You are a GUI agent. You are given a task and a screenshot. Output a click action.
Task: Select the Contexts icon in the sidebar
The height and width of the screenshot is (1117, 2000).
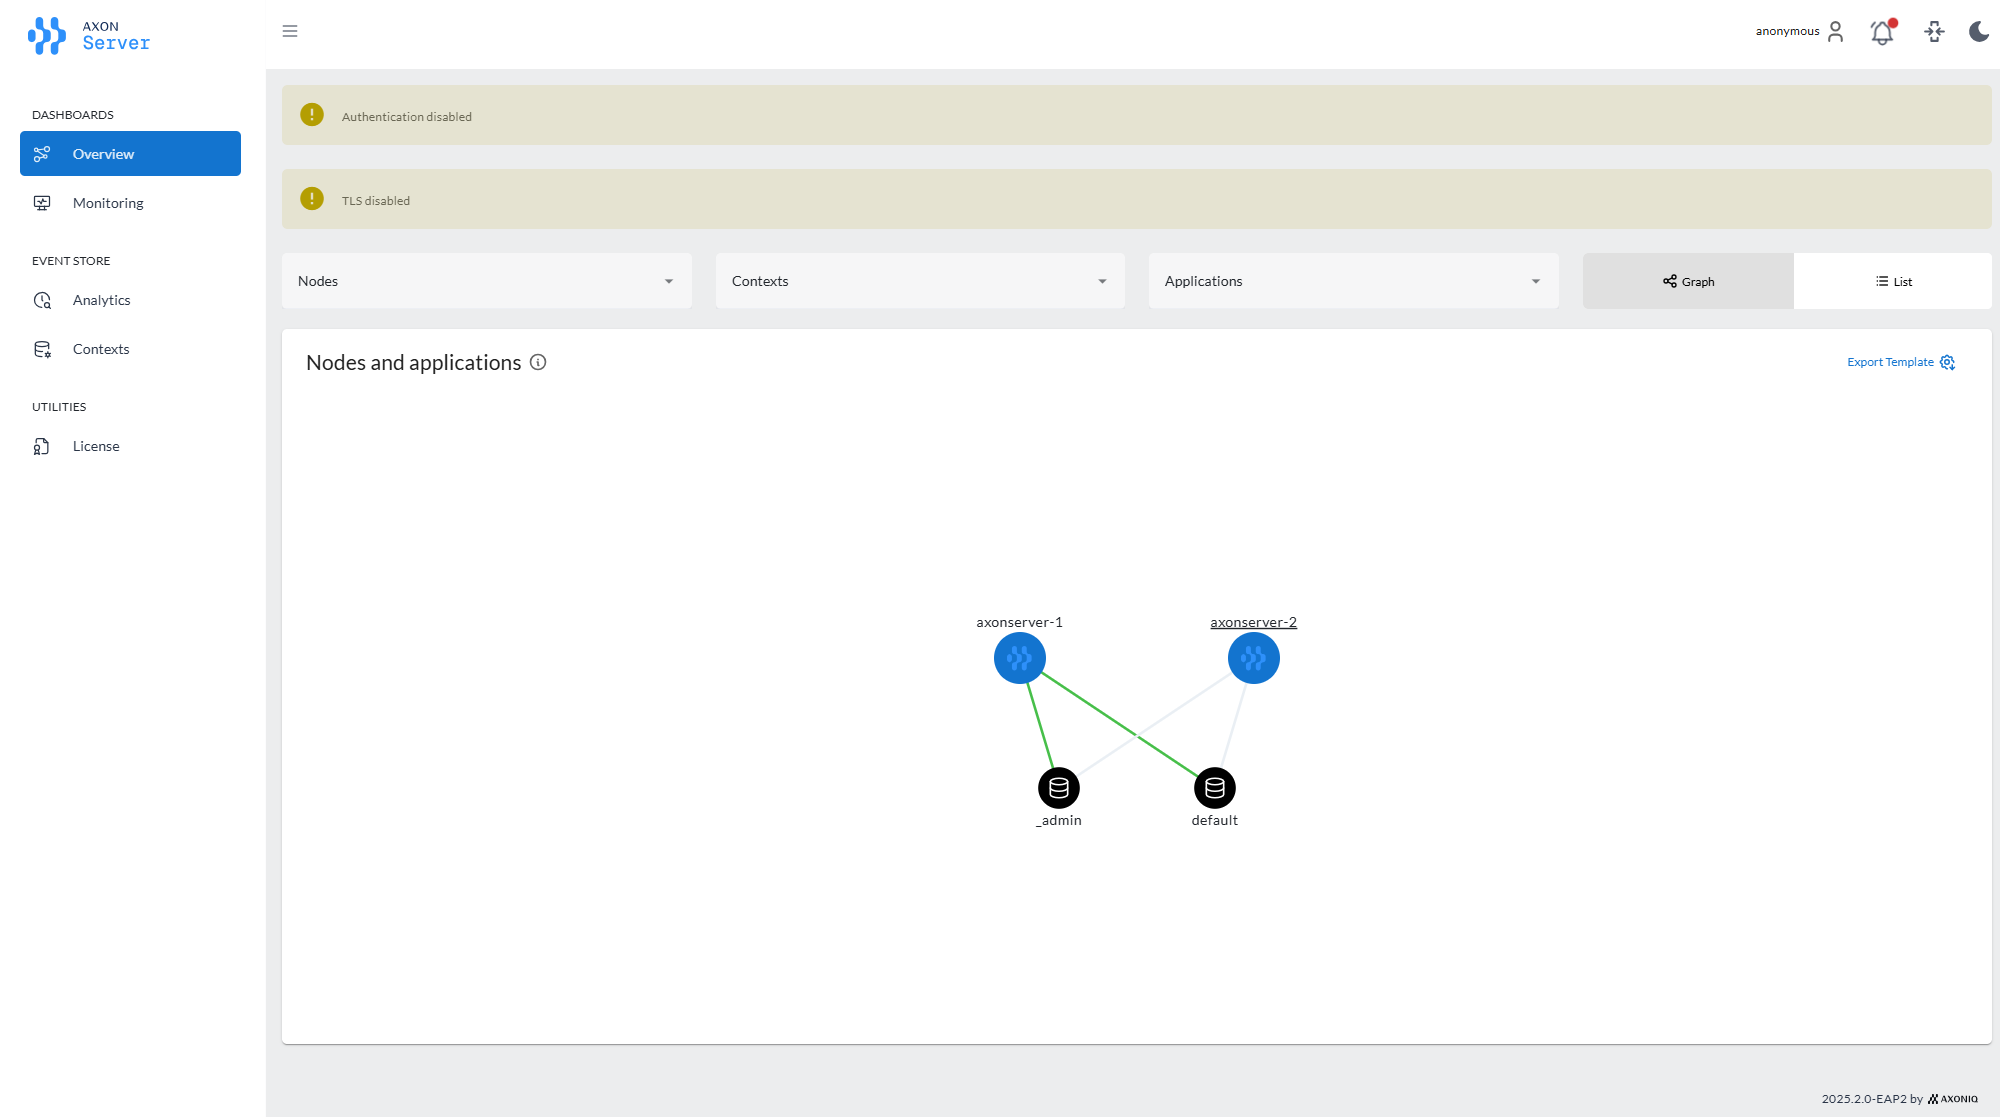42,348
